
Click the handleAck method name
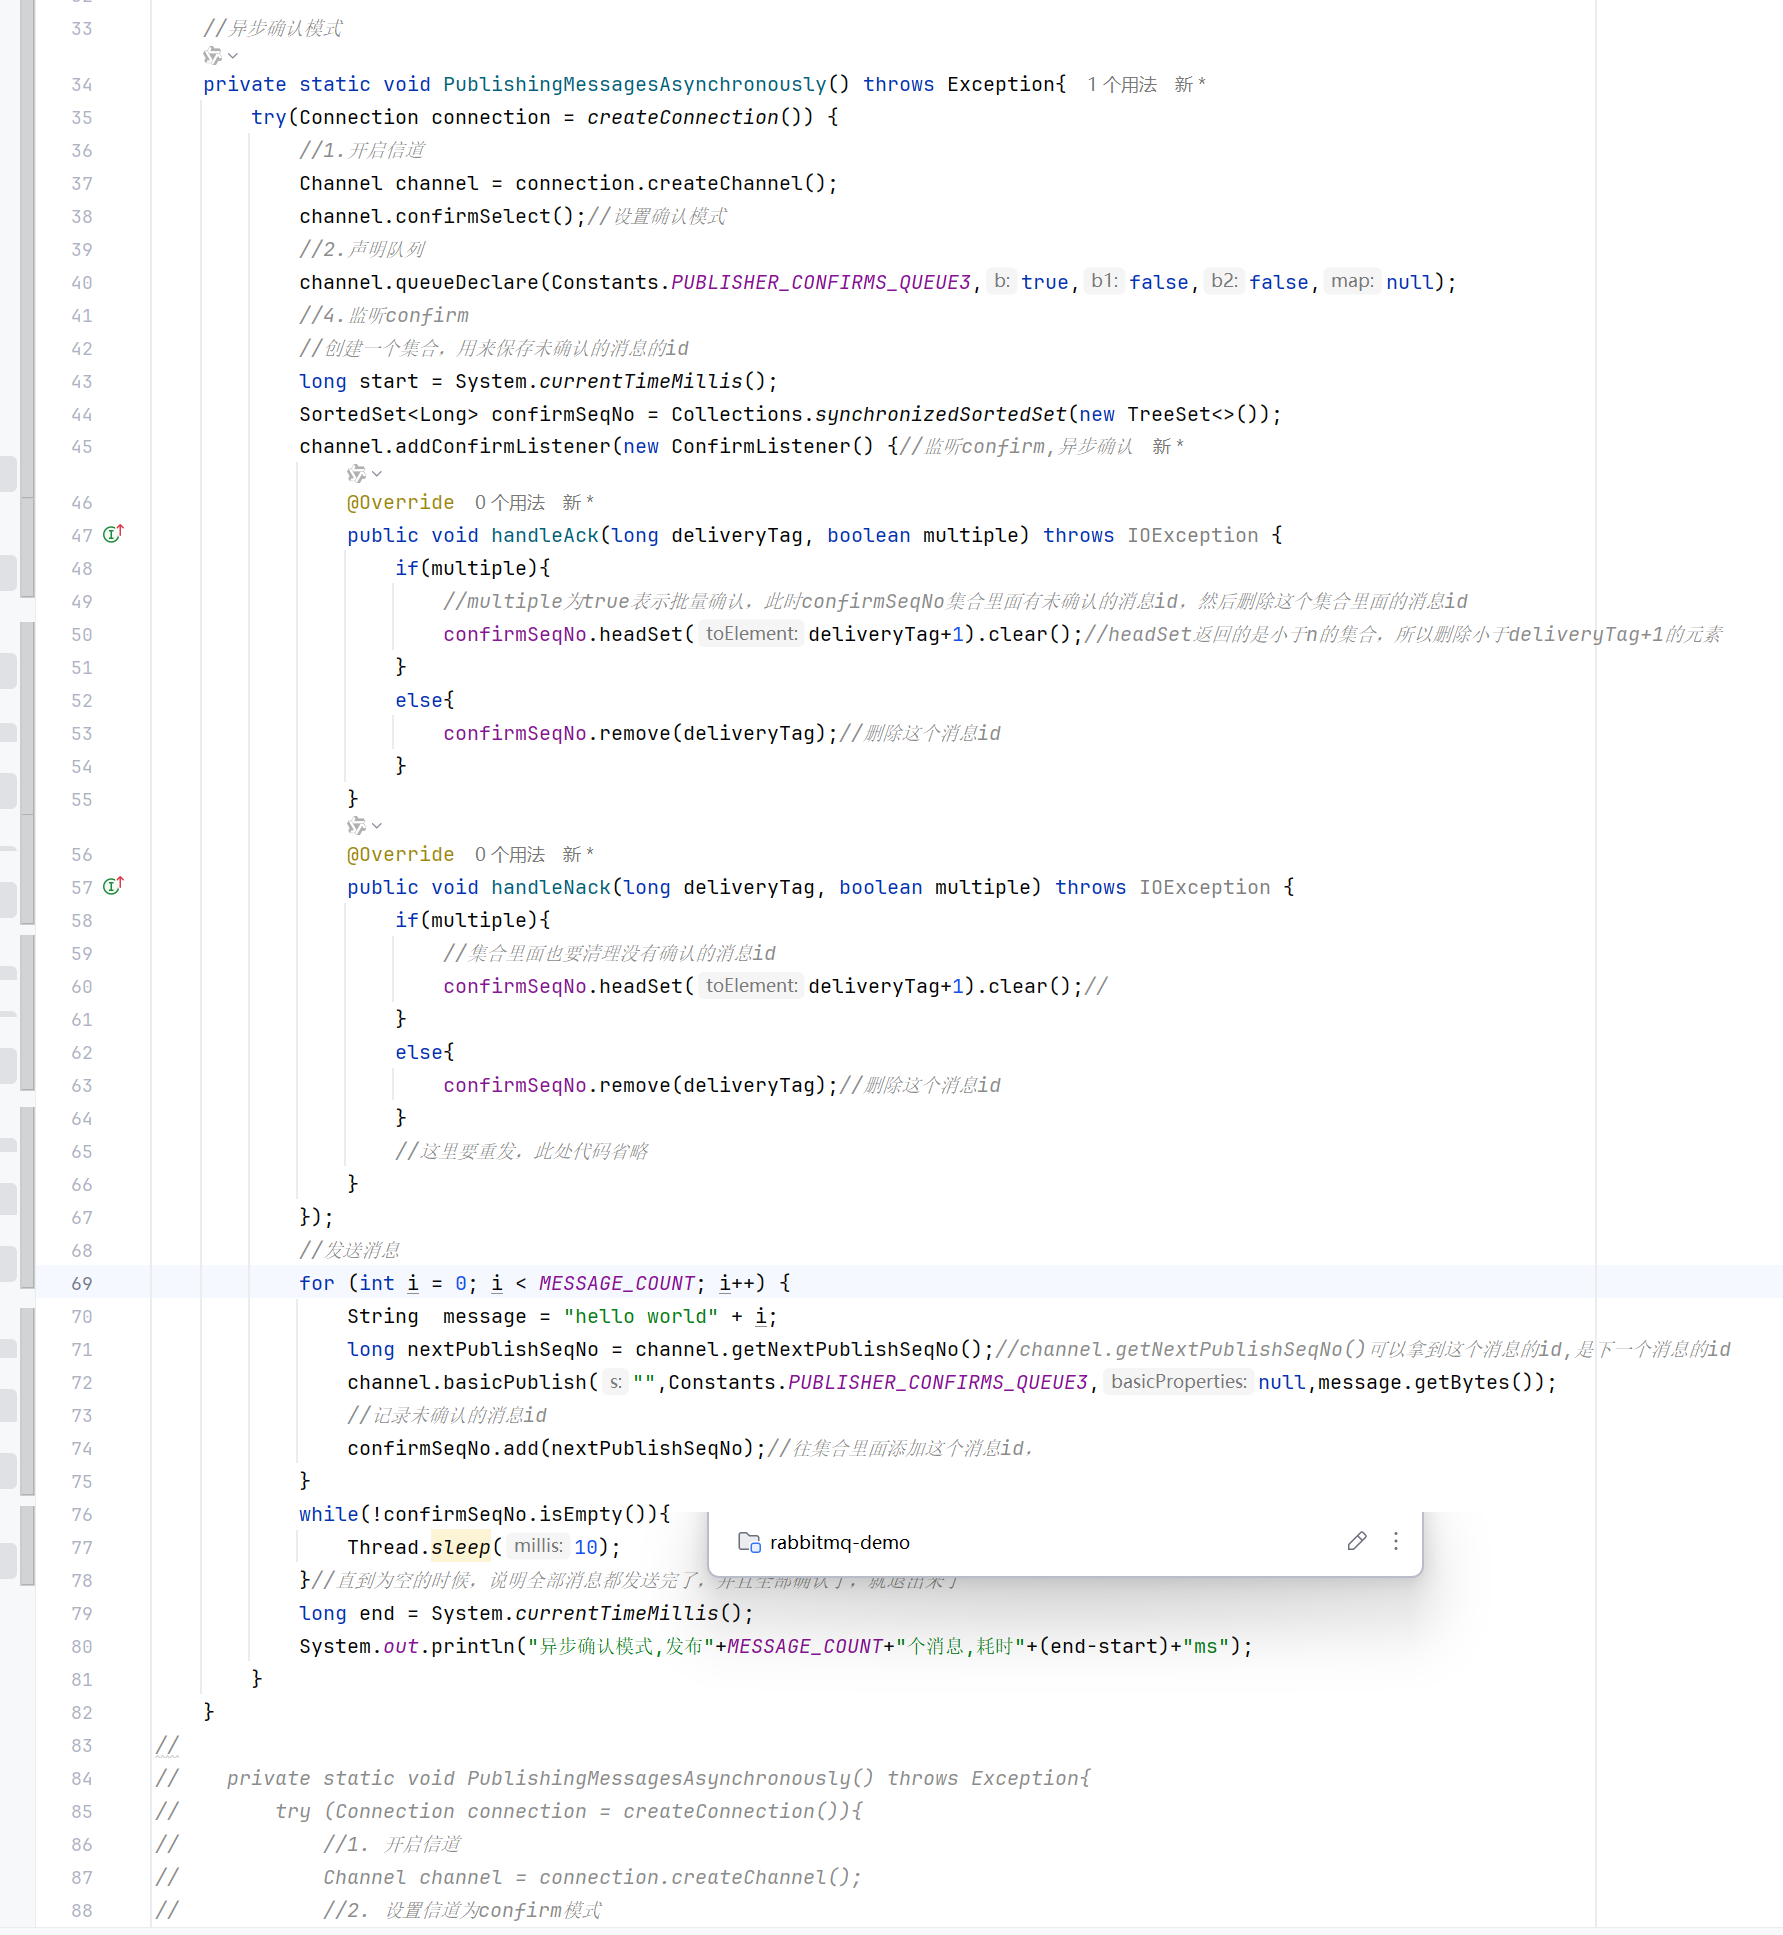pos(545,536)
